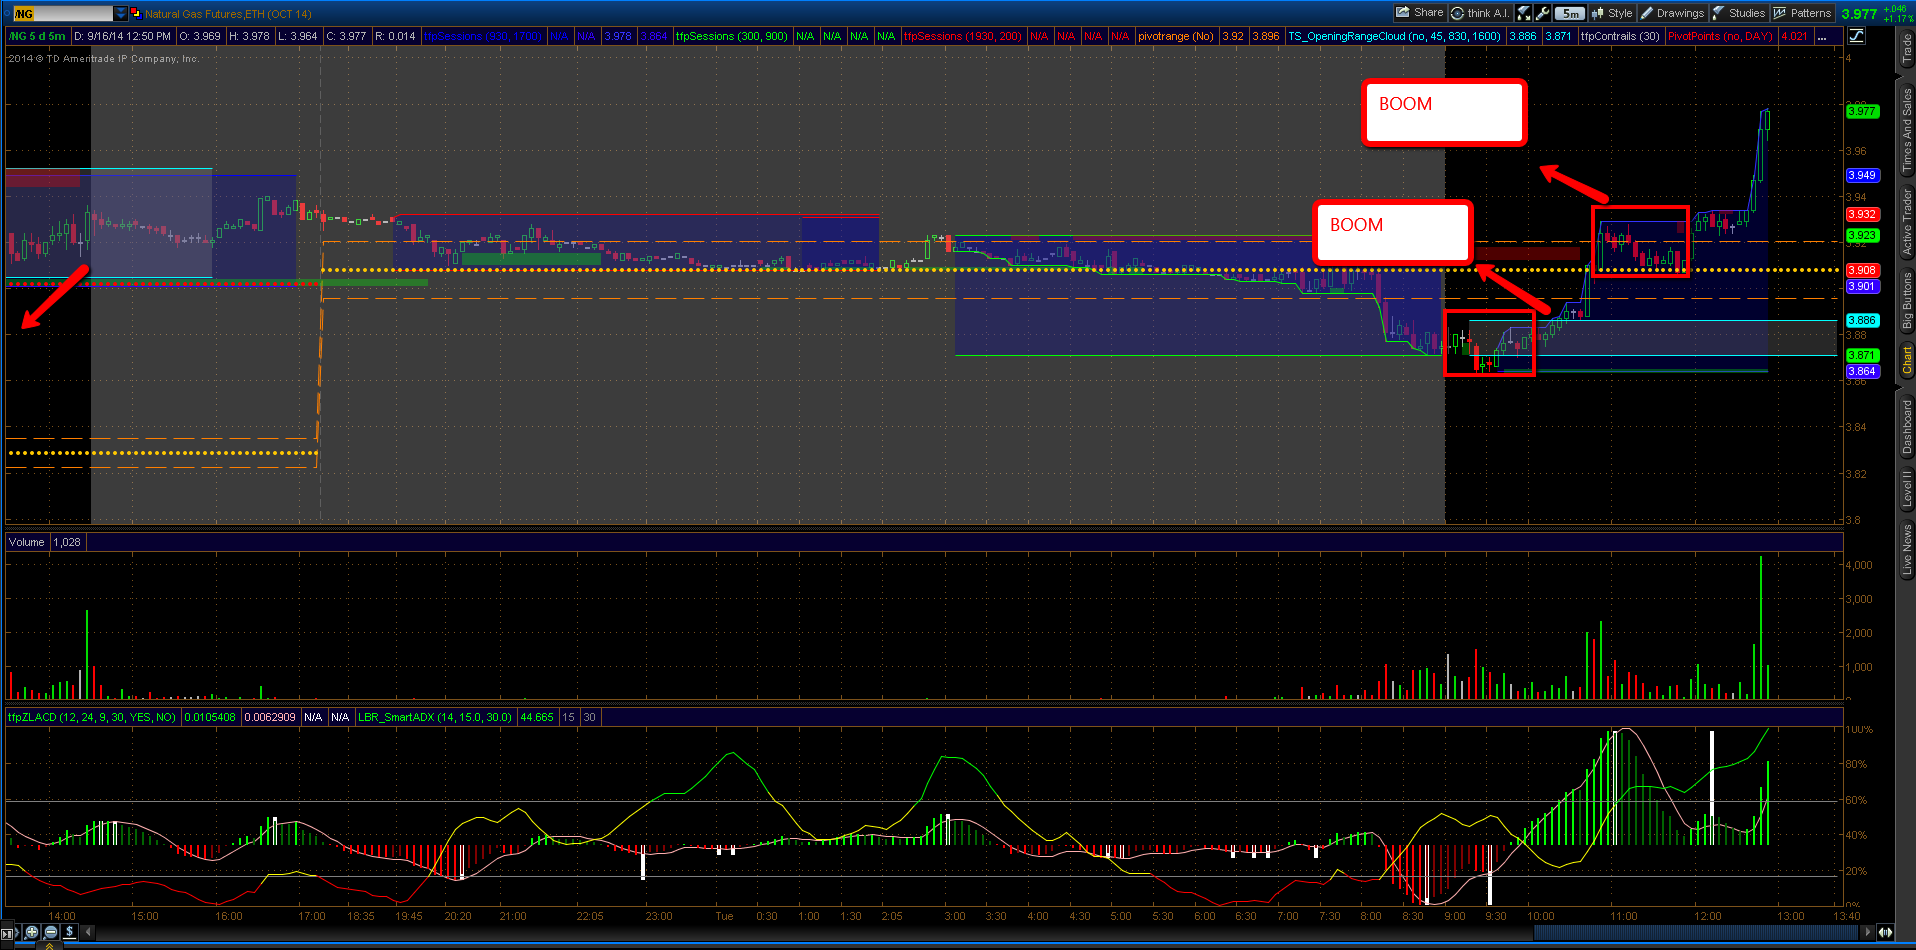Click the green 3.923 price axis label
Image resolution: width=1916 pixels, height=950 pixels.
[x=1862, y=236]
